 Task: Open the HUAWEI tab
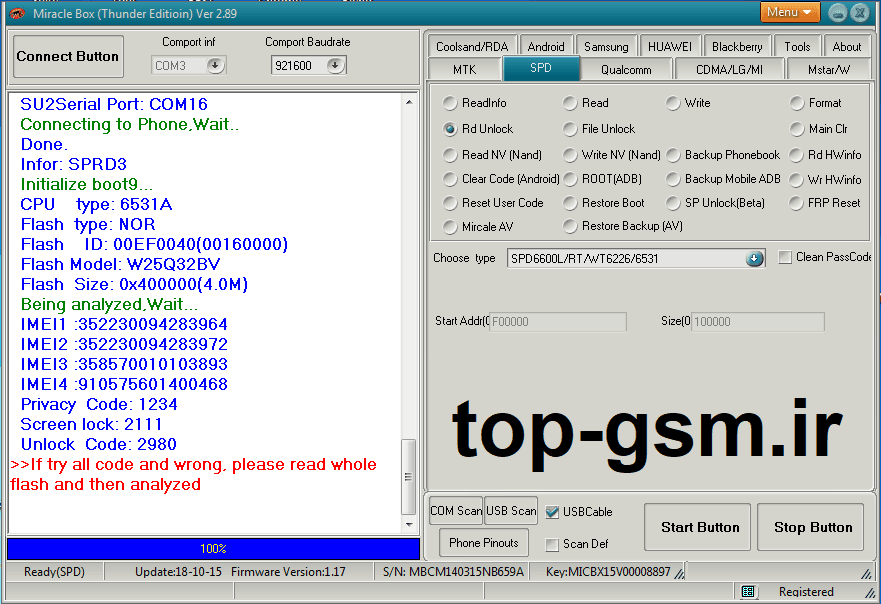coord(669,46)
